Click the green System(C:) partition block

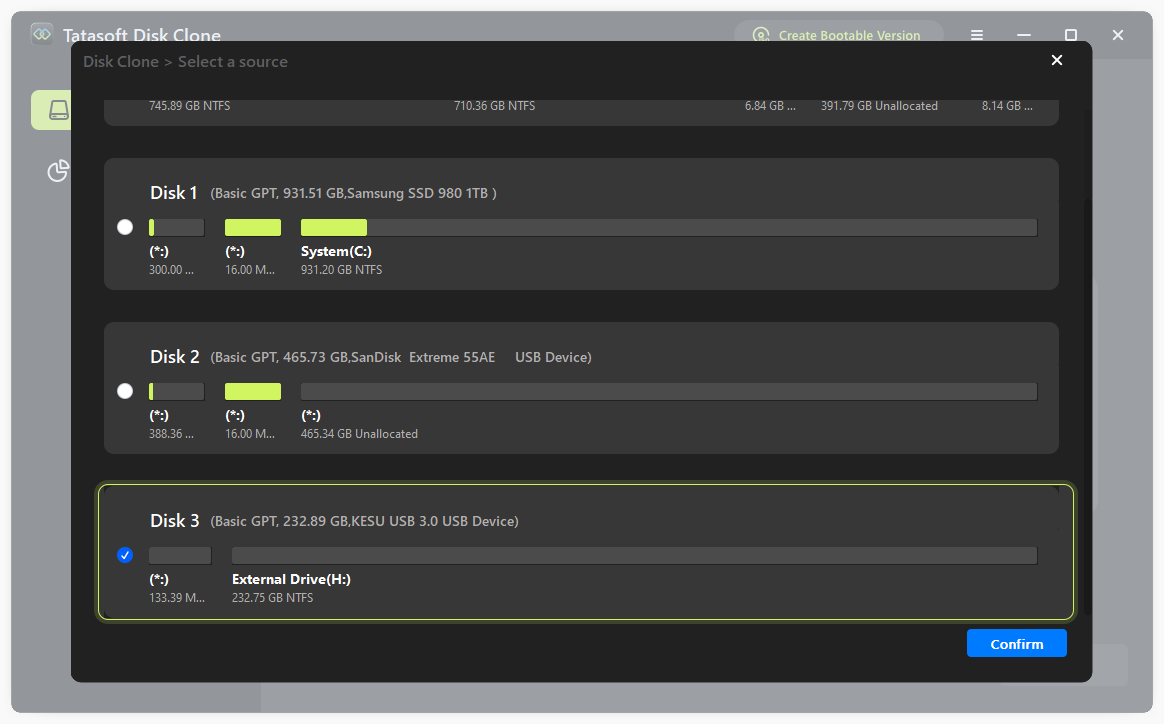click(x=333, y=227)
